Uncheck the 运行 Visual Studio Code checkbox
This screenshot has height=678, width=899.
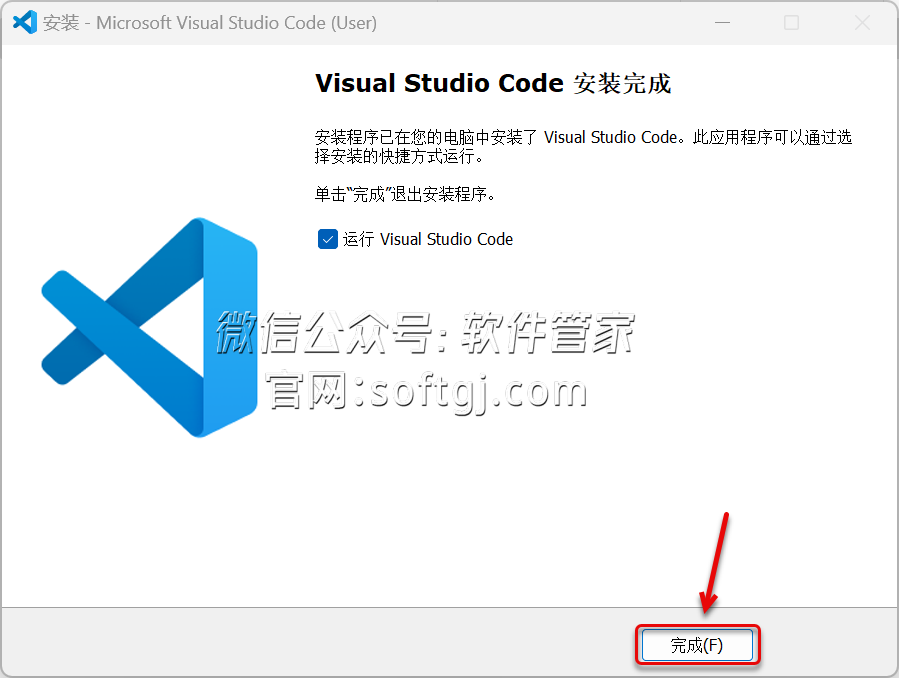point(327,239)
